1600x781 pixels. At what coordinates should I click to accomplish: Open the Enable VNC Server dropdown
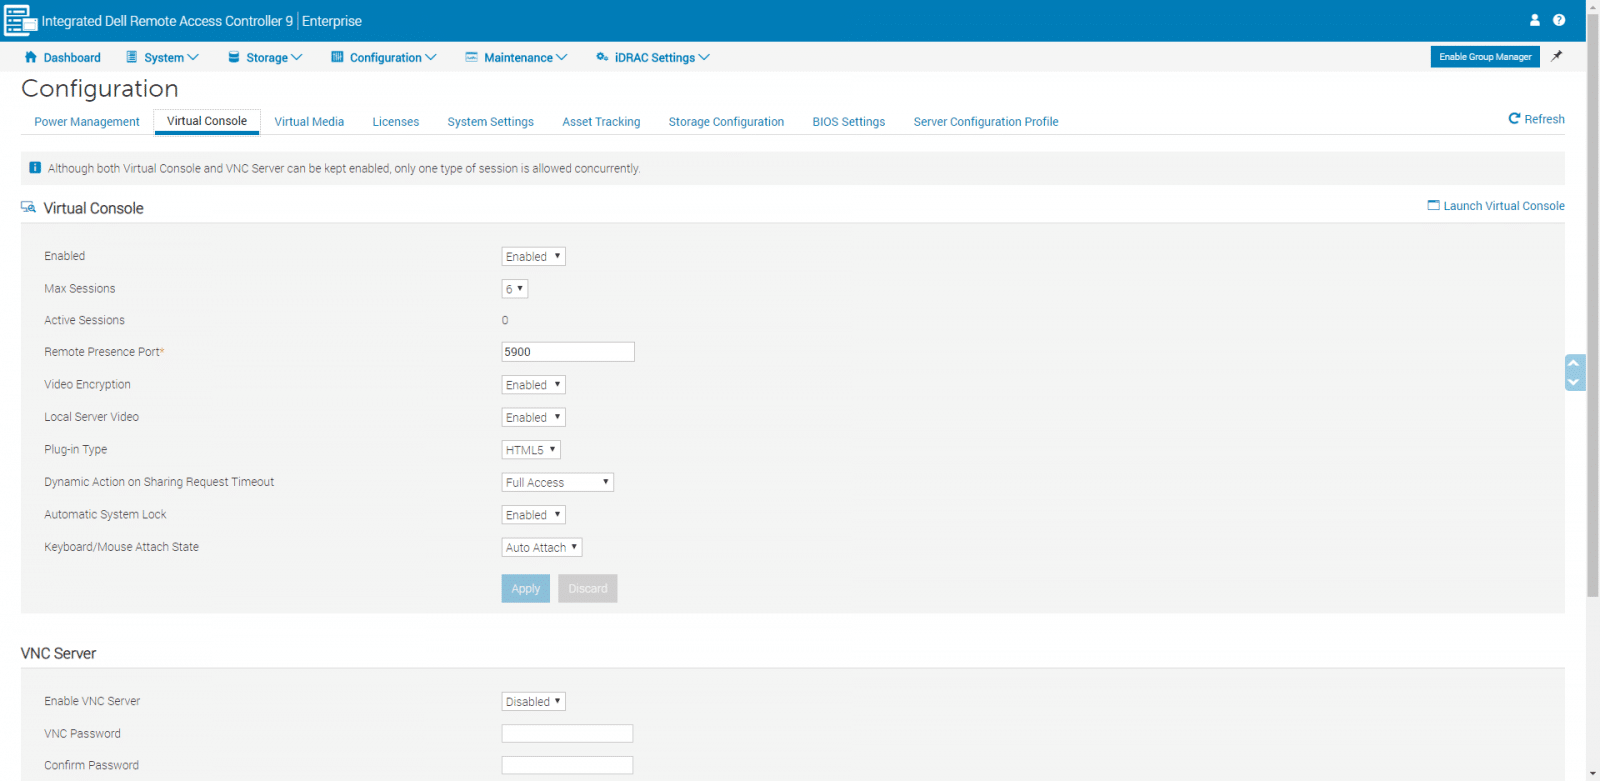(x=533, y=701)
